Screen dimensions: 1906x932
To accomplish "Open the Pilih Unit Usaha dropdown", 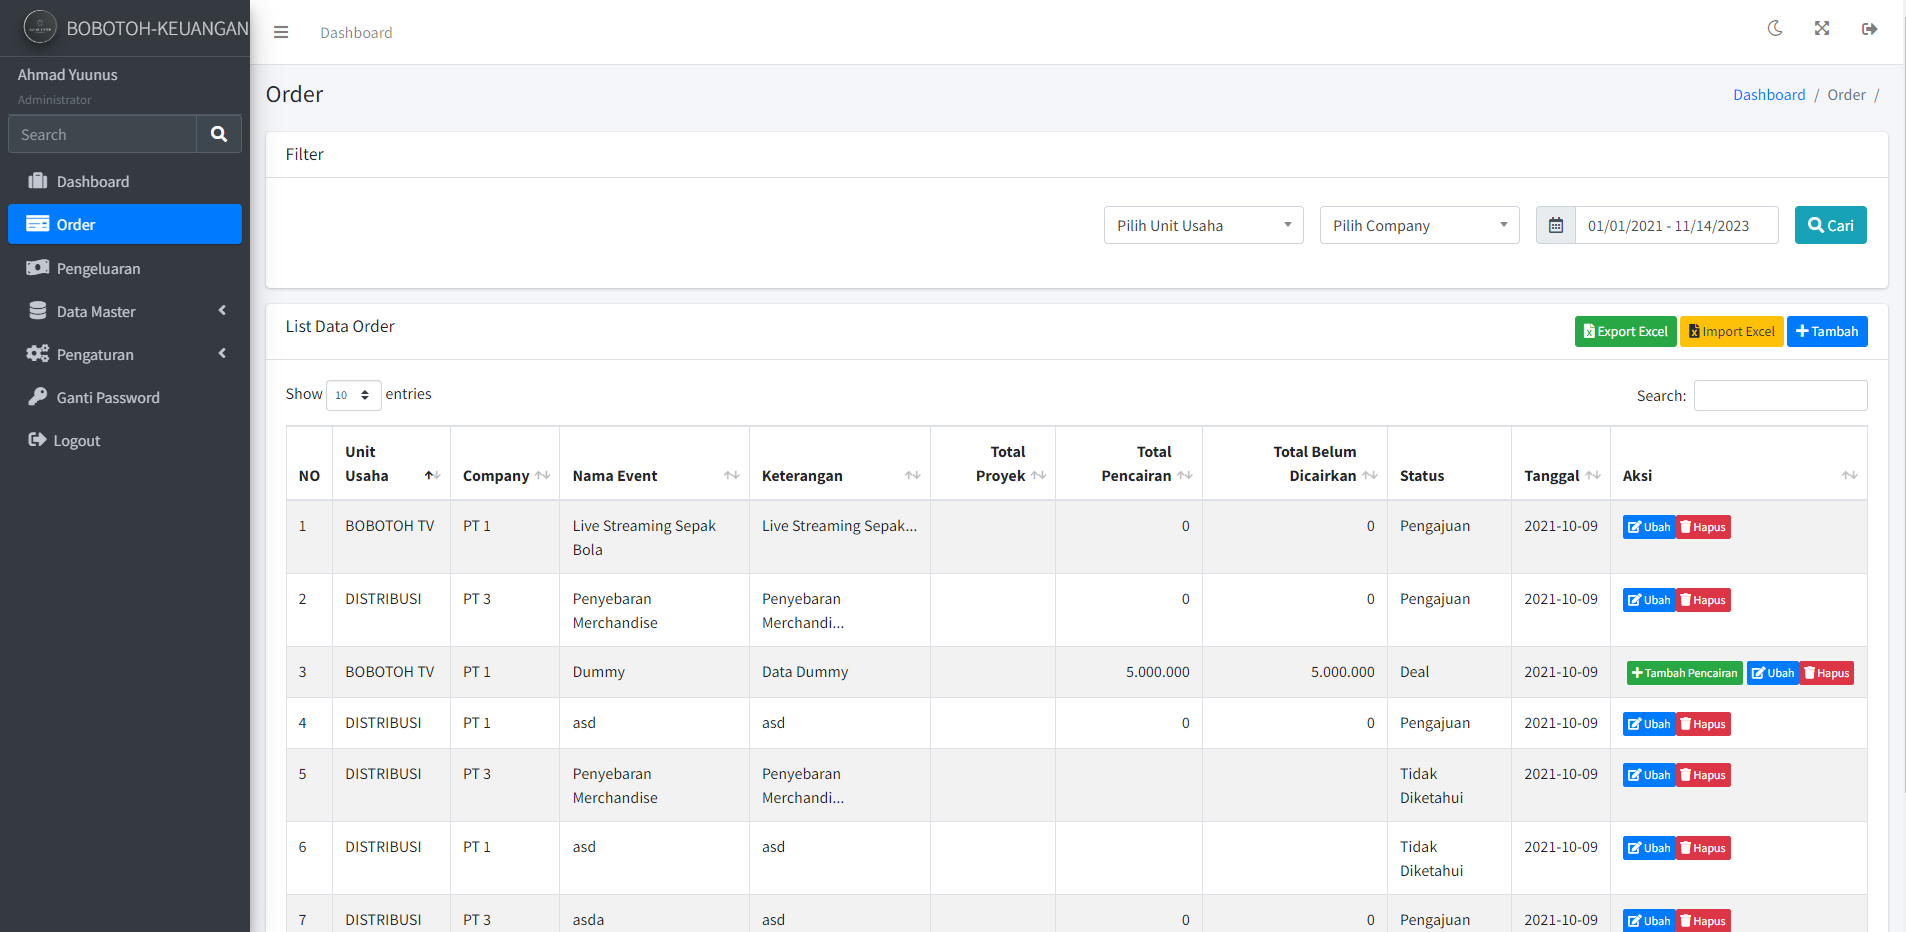I will click(1203, 225).
